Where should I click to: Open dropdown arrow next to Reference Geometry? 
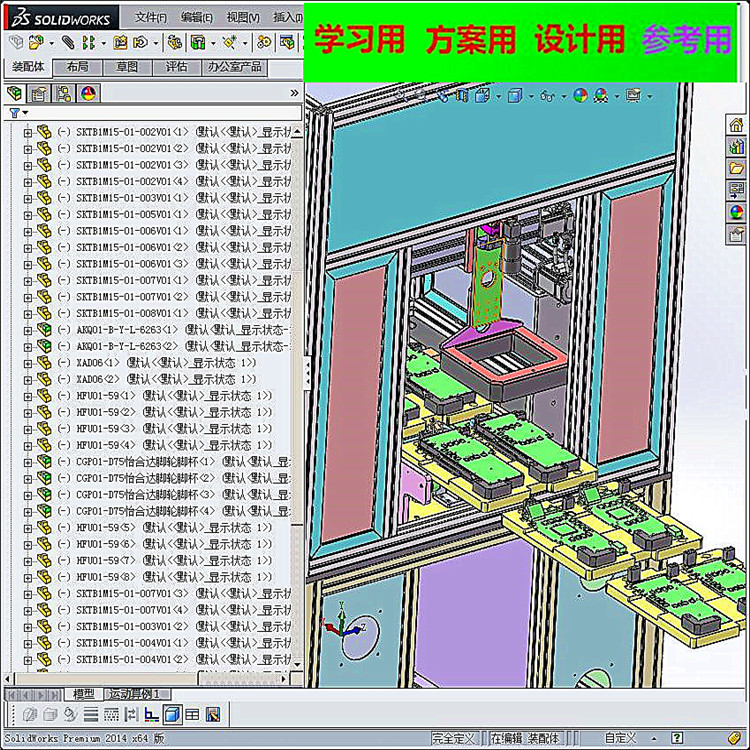click(x=245, y=44)
